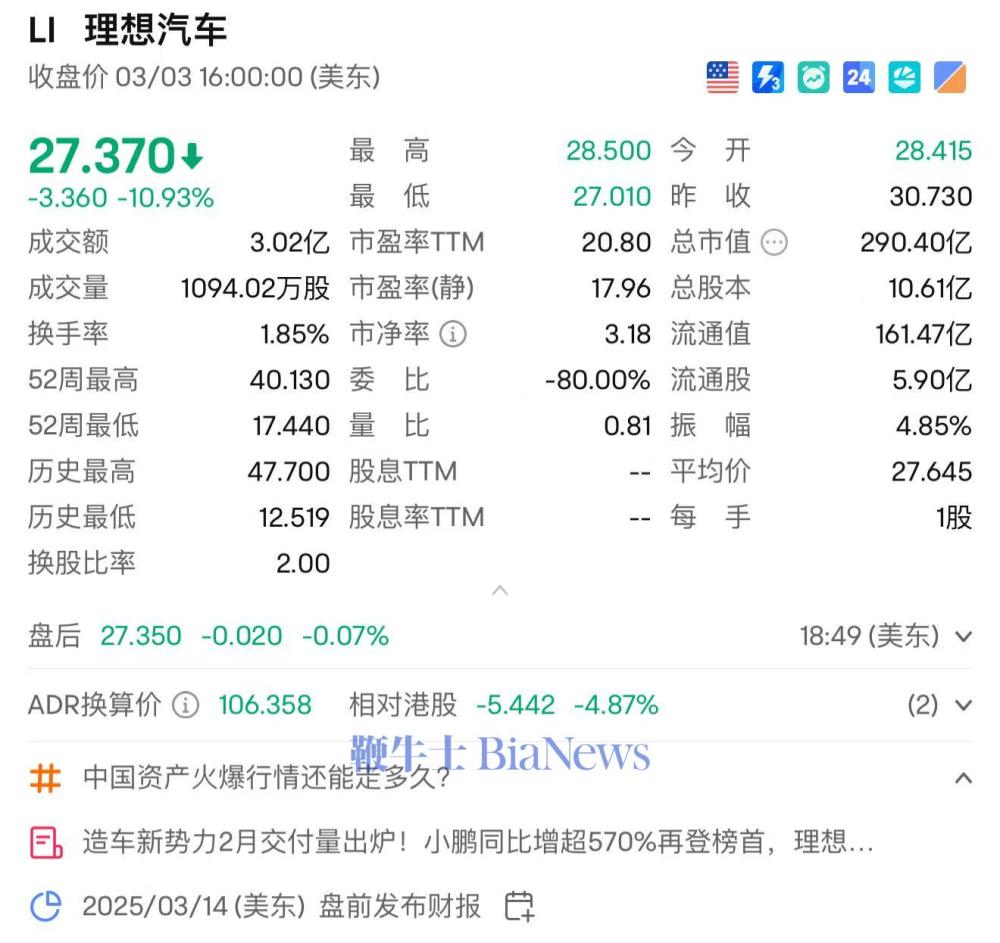The width and height of the screenshot is (1000, 943).
Task: Tap the ADR换算价 value 106.358
Action: click(x=265, y=705)
